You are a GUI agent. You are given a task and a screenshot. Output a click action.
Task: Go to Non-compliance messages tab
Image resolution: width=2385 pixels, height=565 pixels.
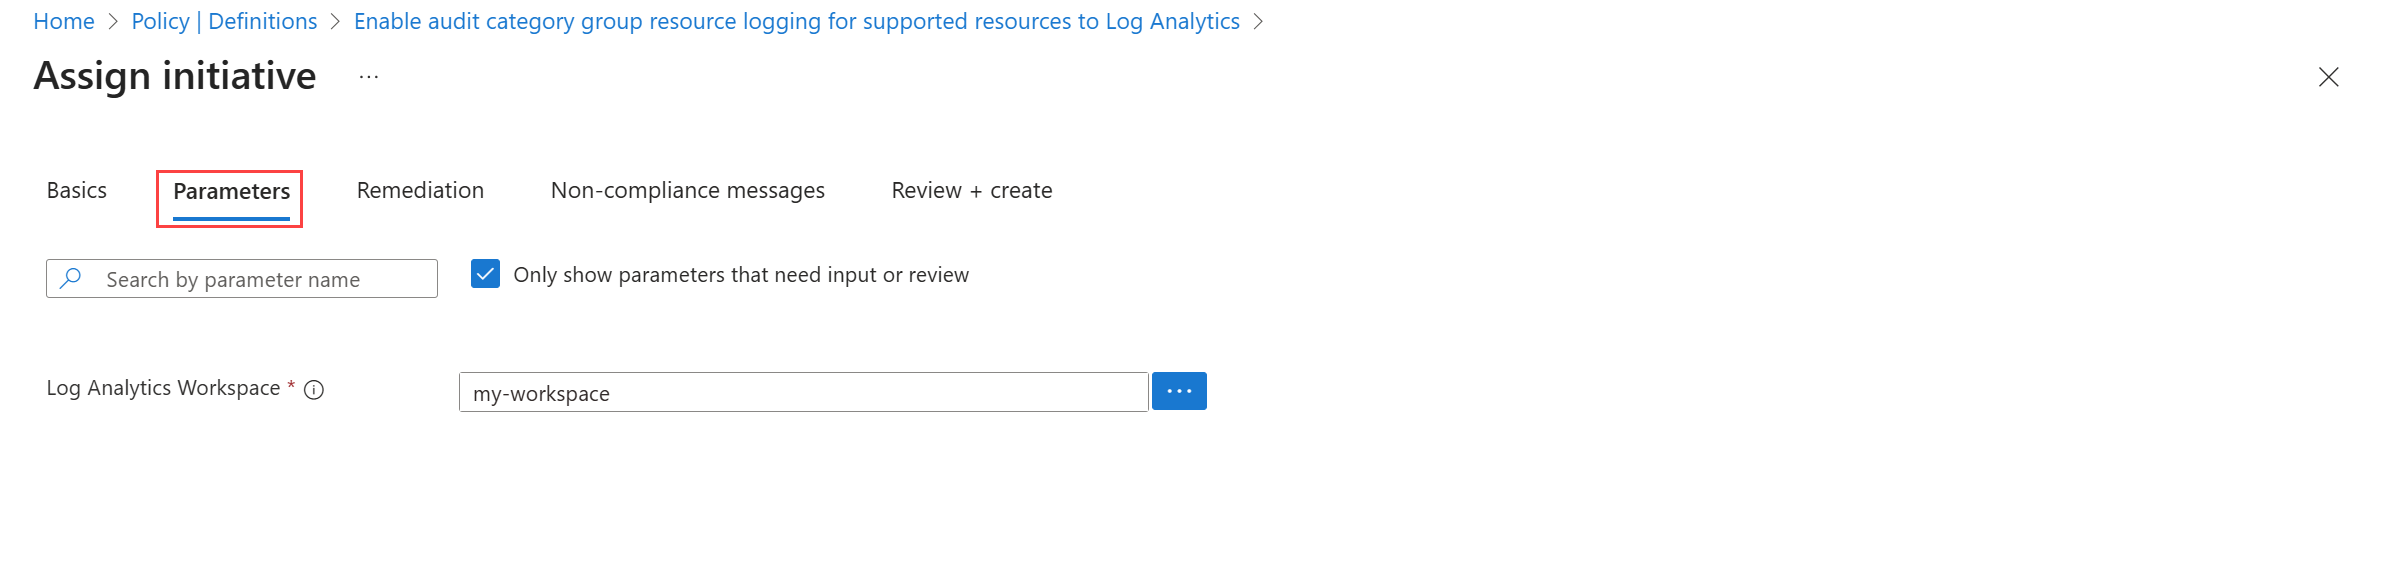[687, 190]
